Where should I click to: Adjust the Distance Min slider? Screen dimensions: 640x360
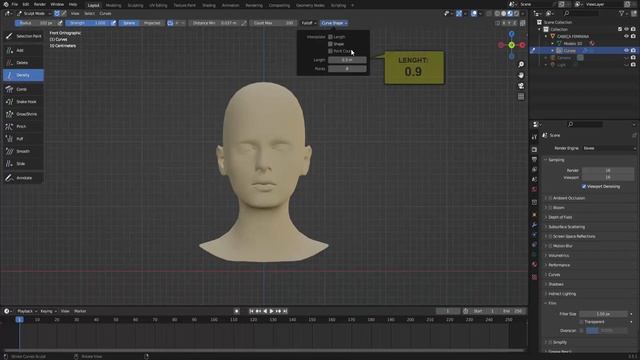click(x=215, y=23)
